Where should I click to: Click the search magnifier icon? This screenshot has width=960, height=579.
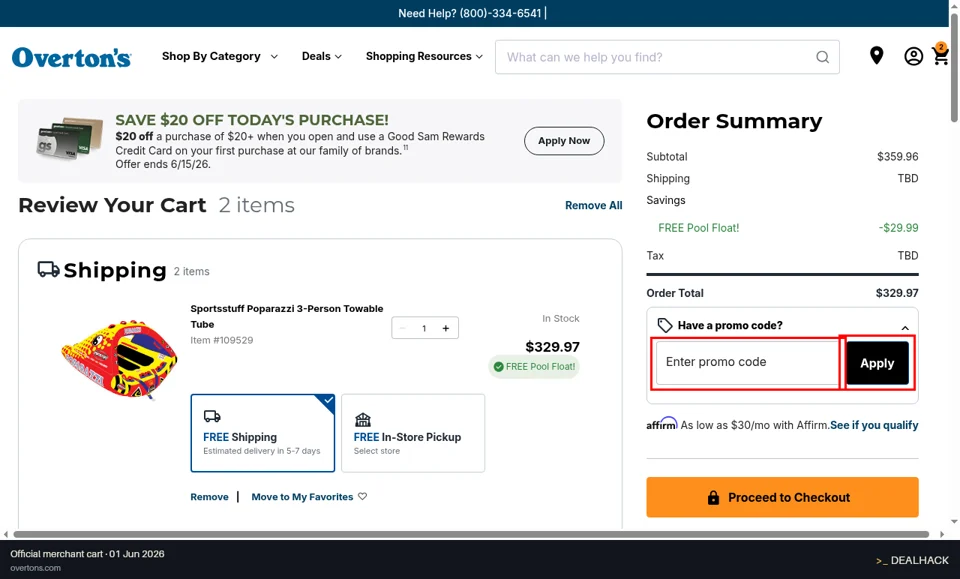coord(822,57)
